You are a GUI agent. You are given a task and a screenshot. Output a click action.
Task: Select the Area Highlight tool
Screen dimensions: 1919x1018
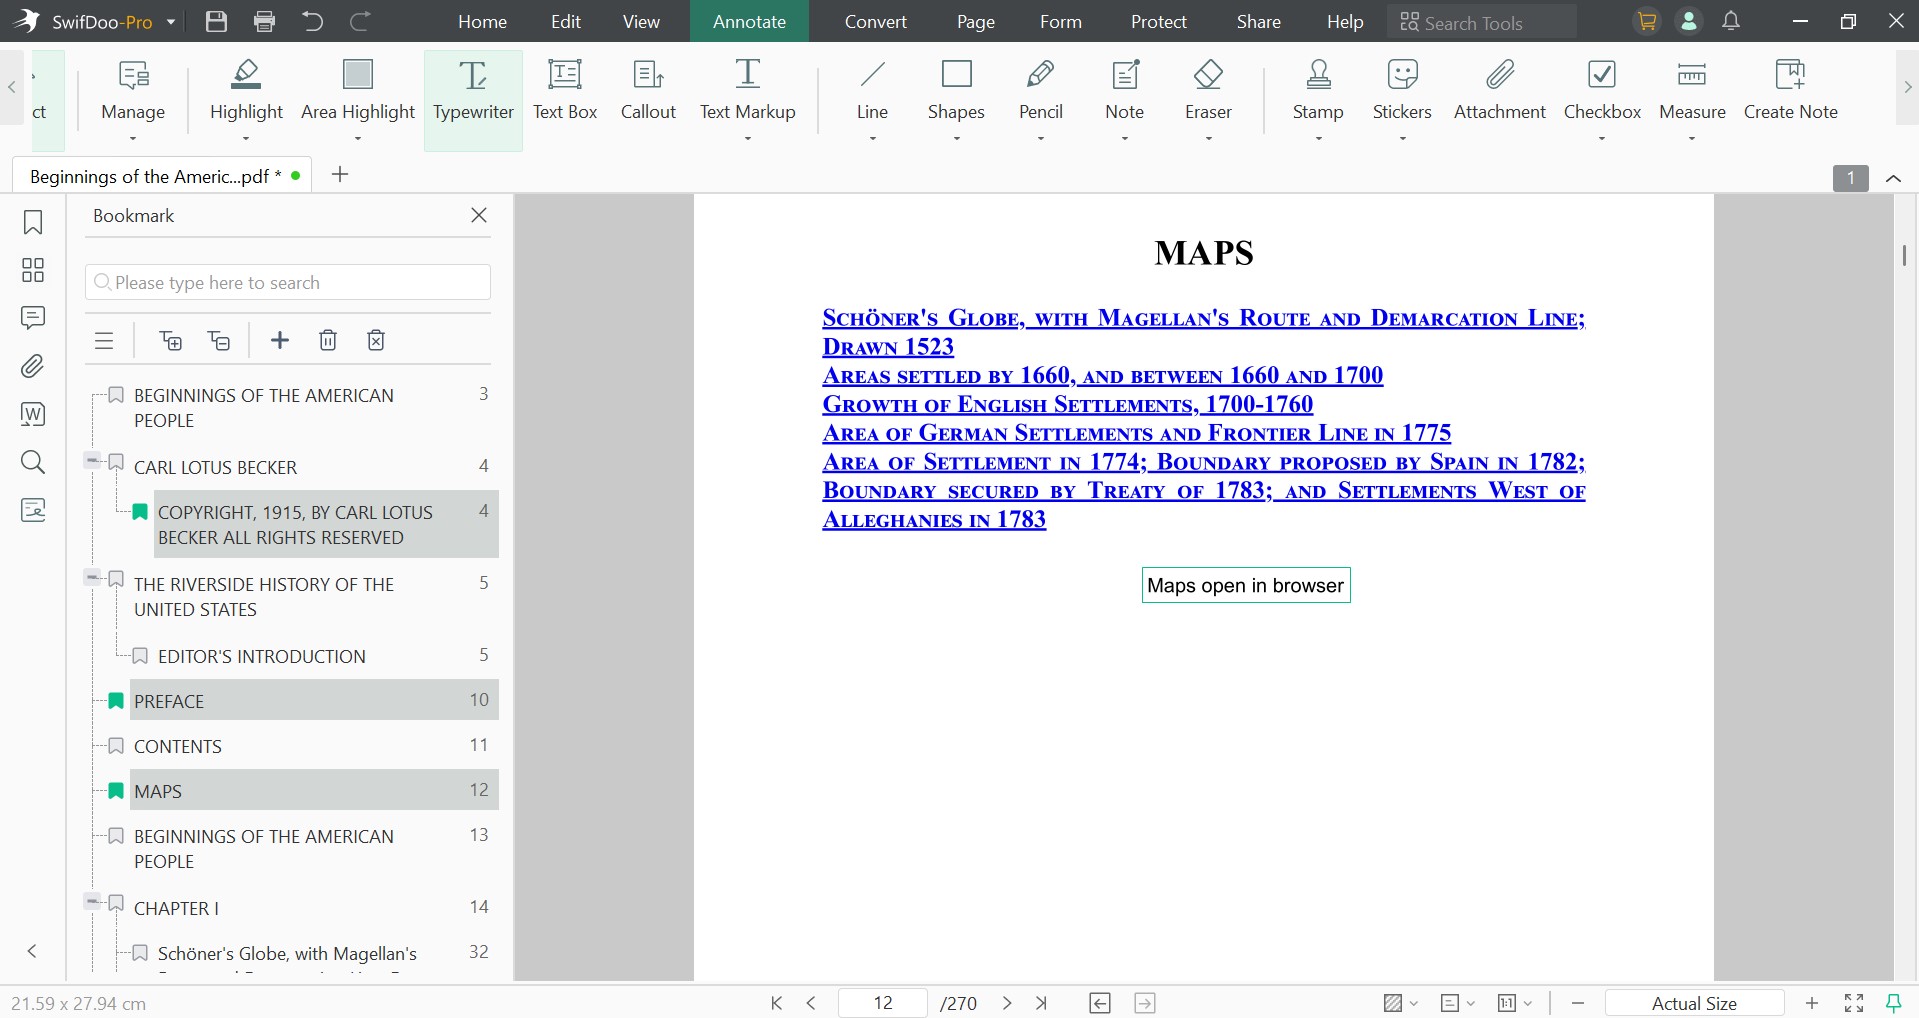pos(358,91)
